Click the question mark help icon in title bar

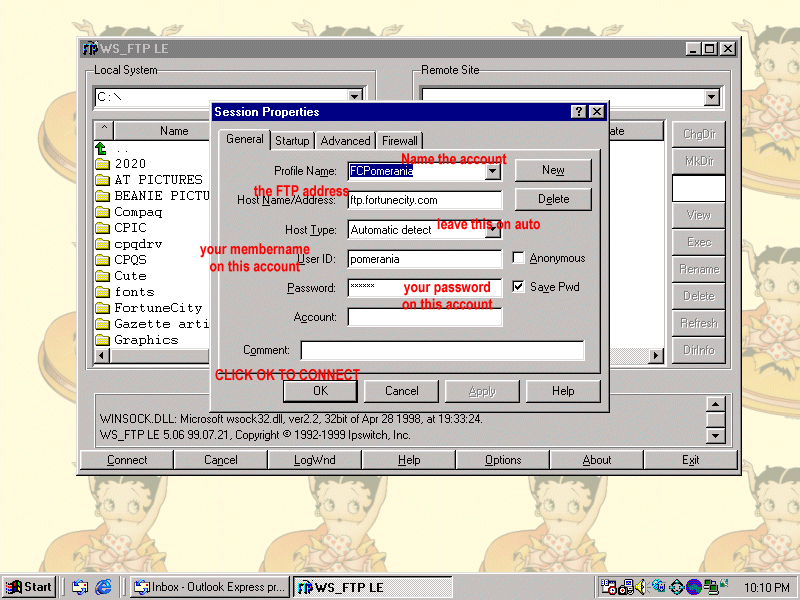tap(578, 112)
